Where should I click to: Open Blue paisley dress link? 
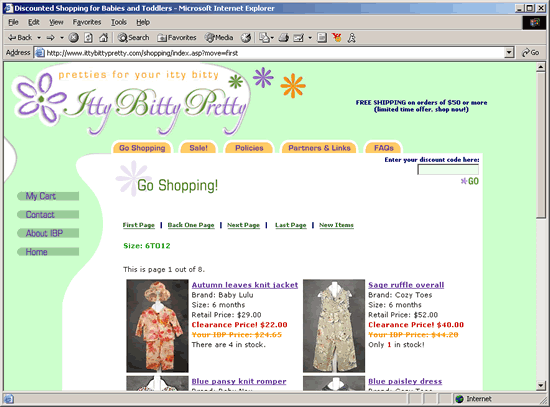(405, 381)
